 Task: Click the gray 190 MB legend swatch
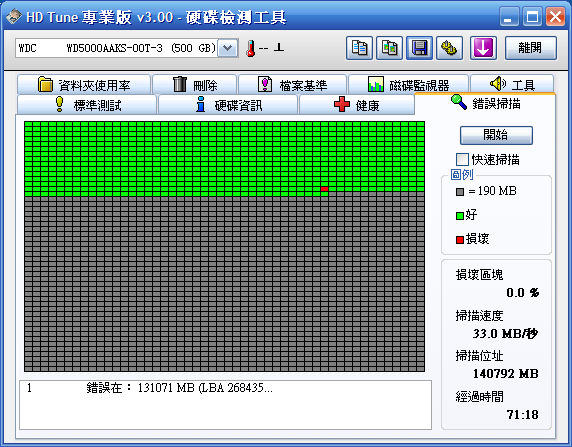point(460,192)
